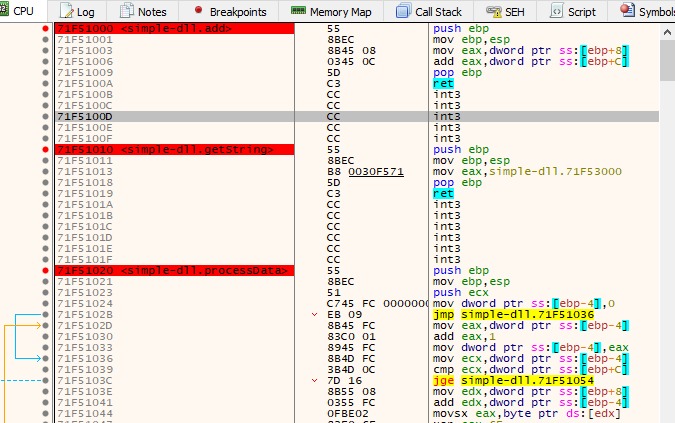
Task: Click the Notes tab paper icon
Action: pos(126,10)
